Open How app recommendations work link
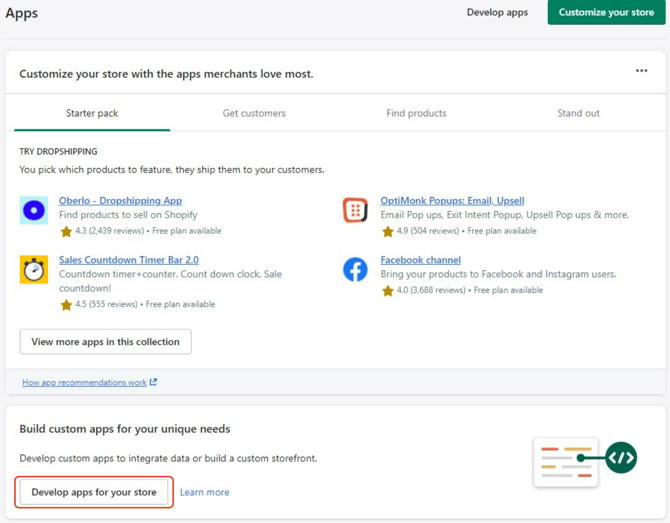This screenshot has width=670, height=523. [x=85, y=382]
